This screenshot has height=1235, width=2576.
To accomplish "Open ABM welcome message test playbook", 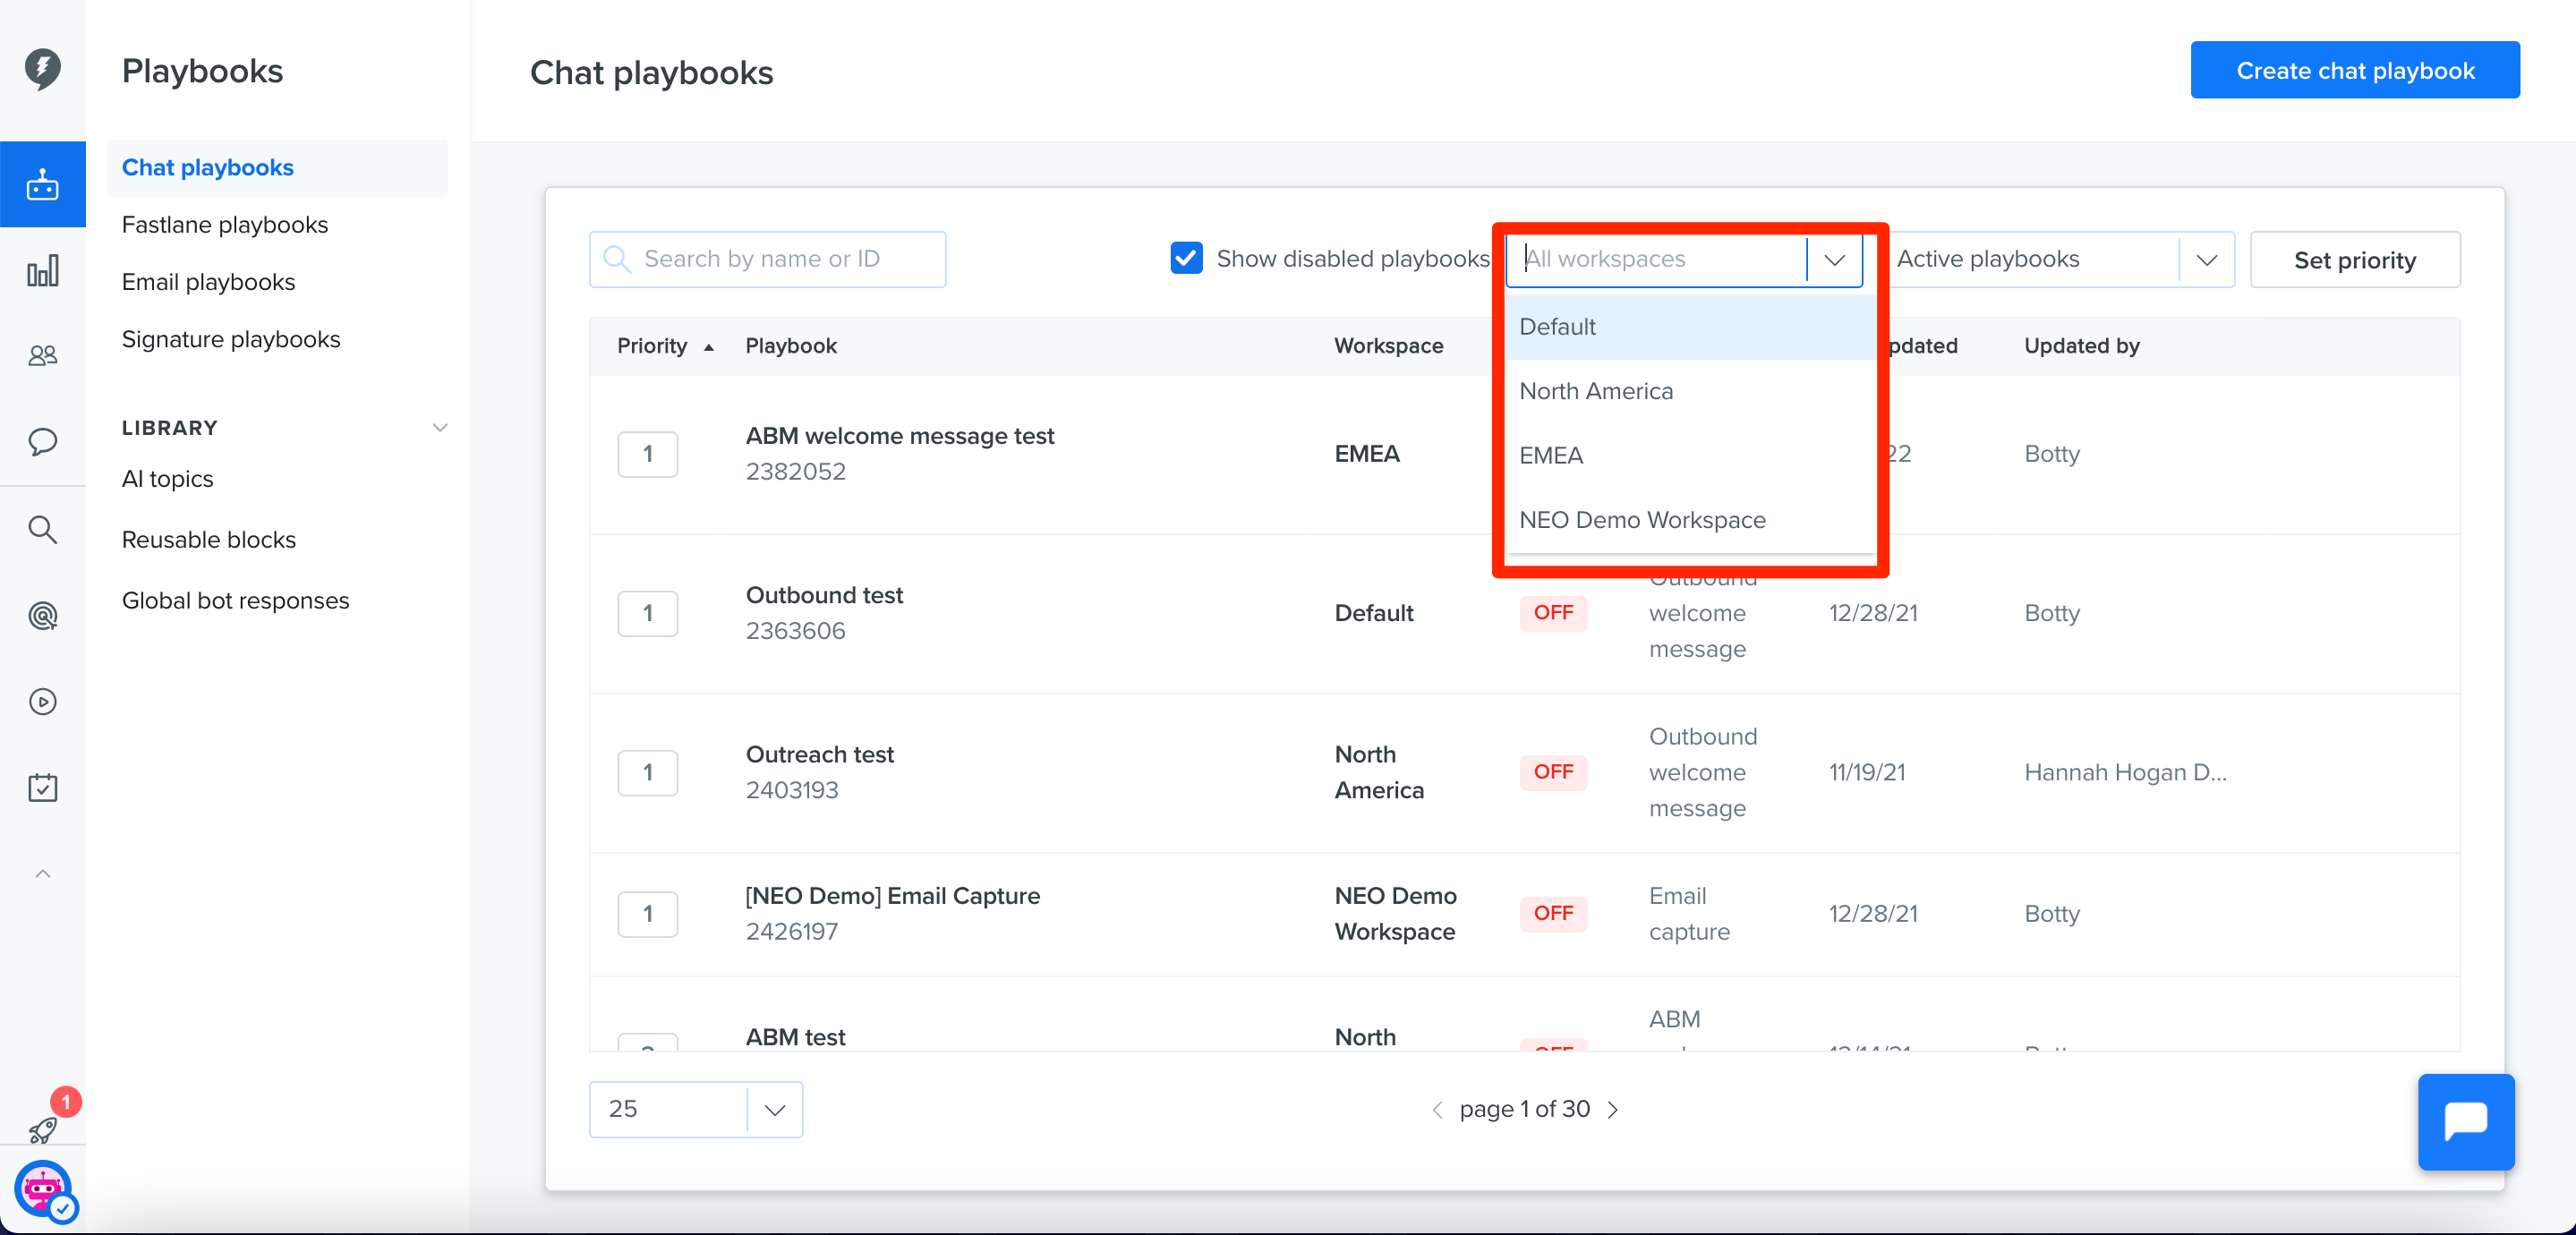I will (899, 436).
